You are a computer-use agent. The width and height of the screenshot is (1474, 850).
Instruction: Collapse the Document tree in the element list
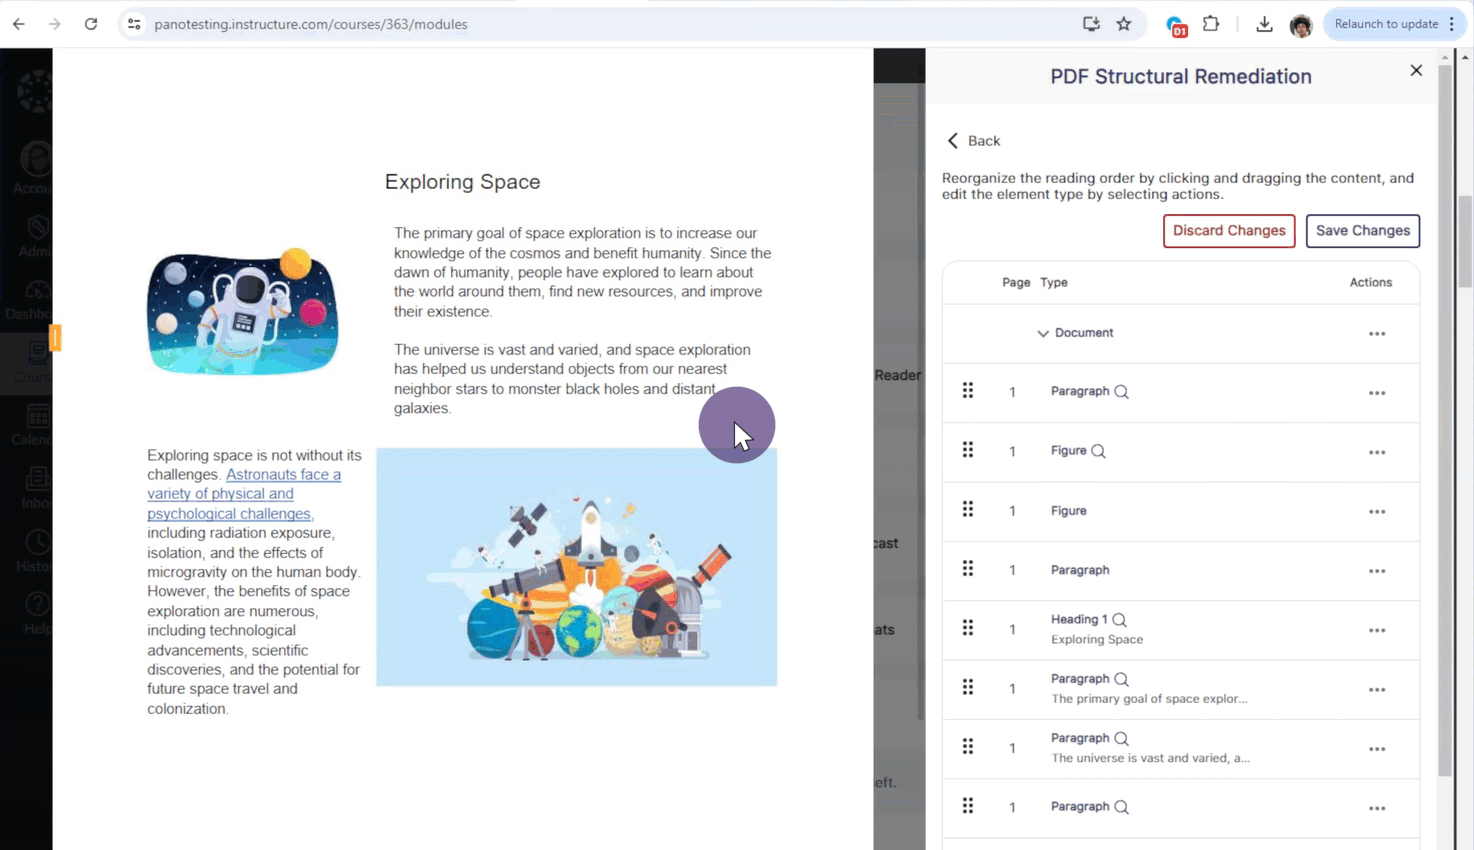[1042, 333]
